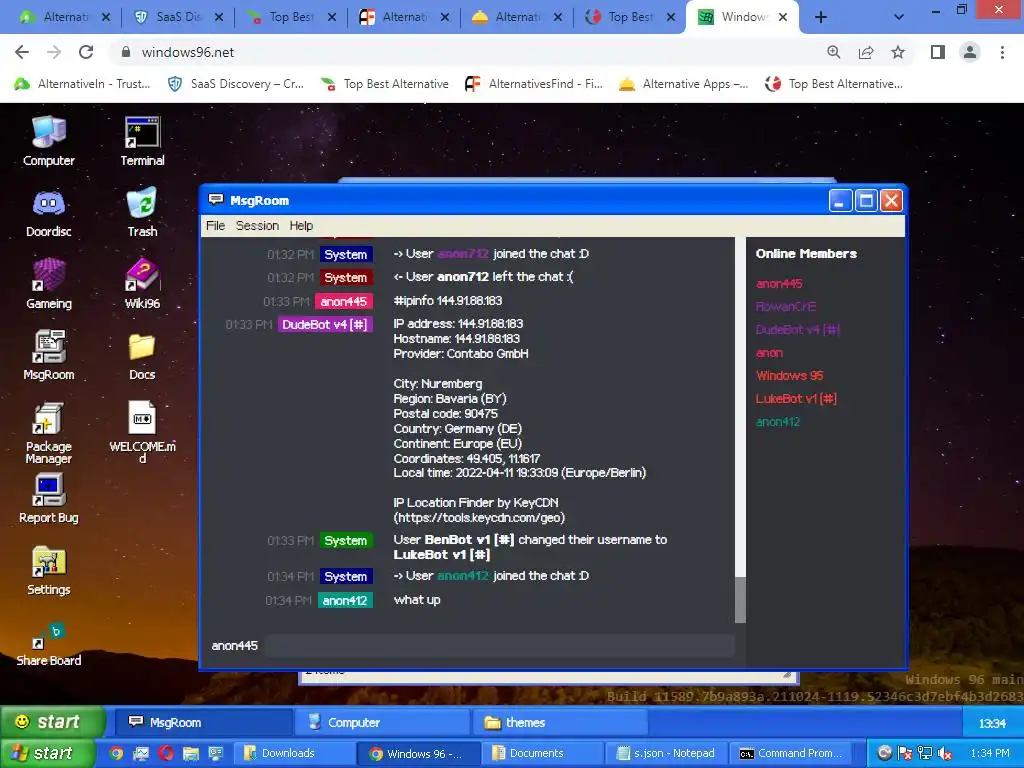Open the Chrome profile avatar
Screen dimensions: 1024x768
click(970, 52)
